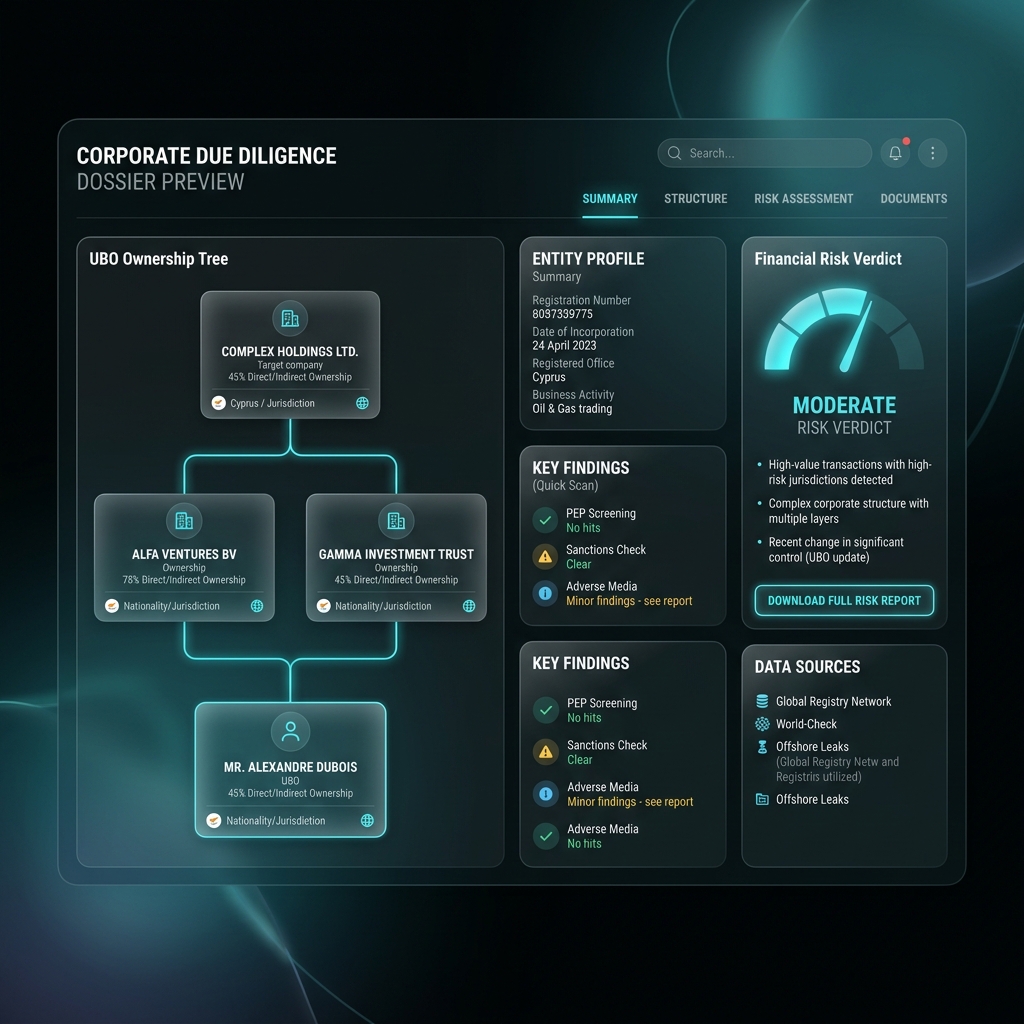
Task: Click Cyprus / Jurisdiction label
Action: (x=272, y=404)
